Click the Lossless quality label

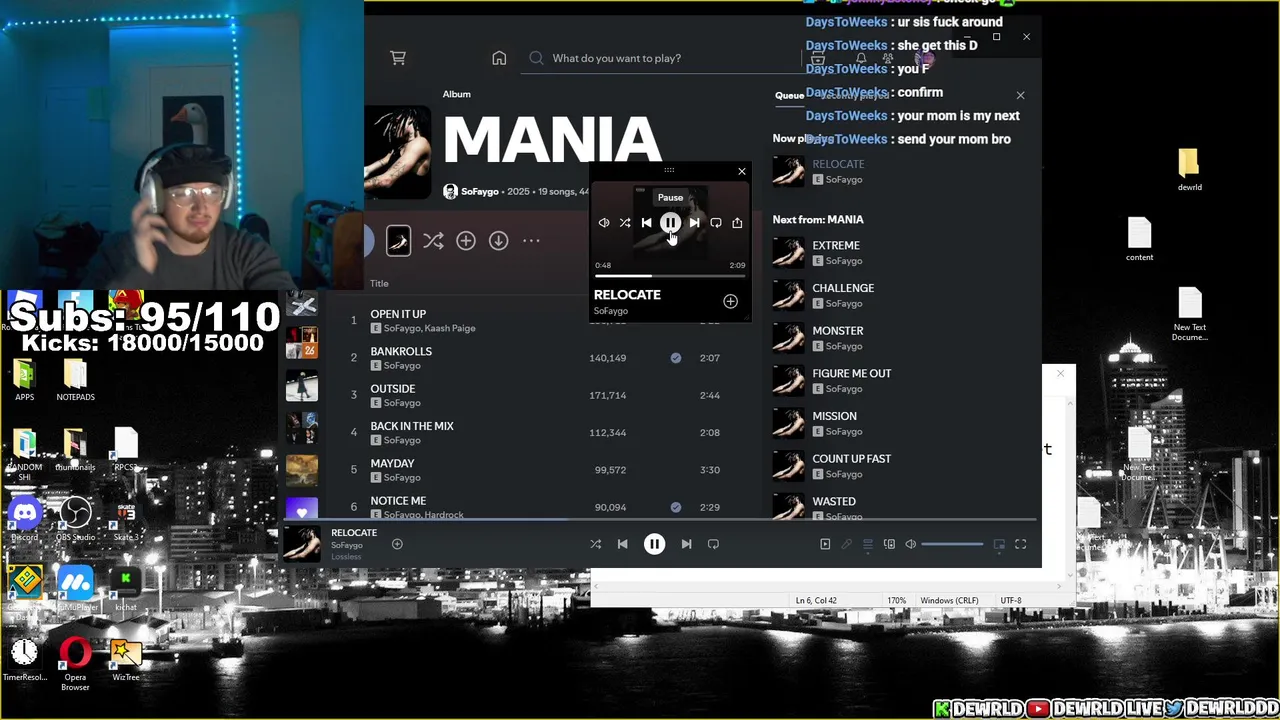345,556
